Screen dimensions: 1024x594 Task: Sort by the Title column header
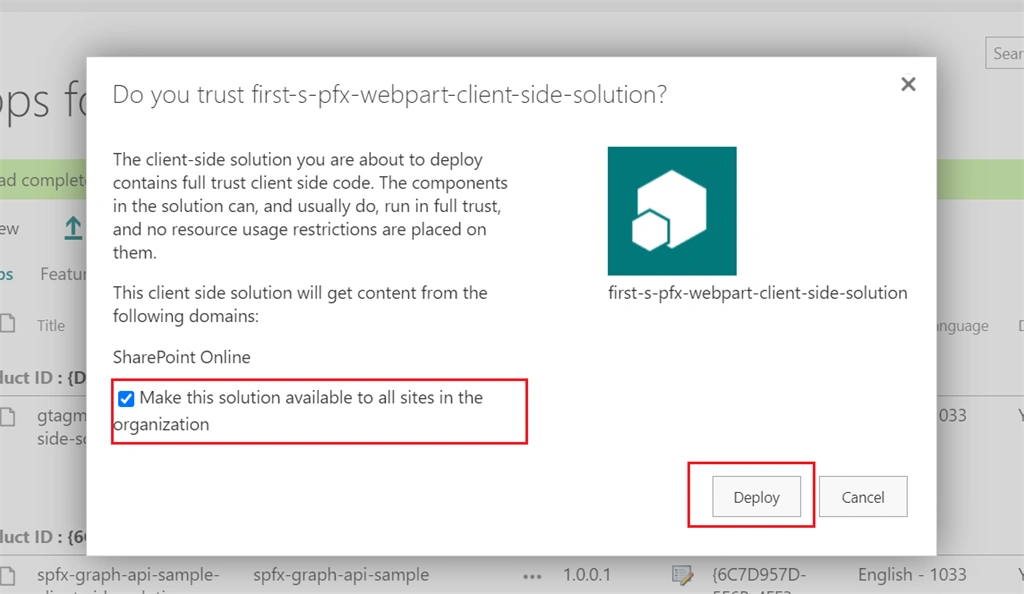pos(51,325)
